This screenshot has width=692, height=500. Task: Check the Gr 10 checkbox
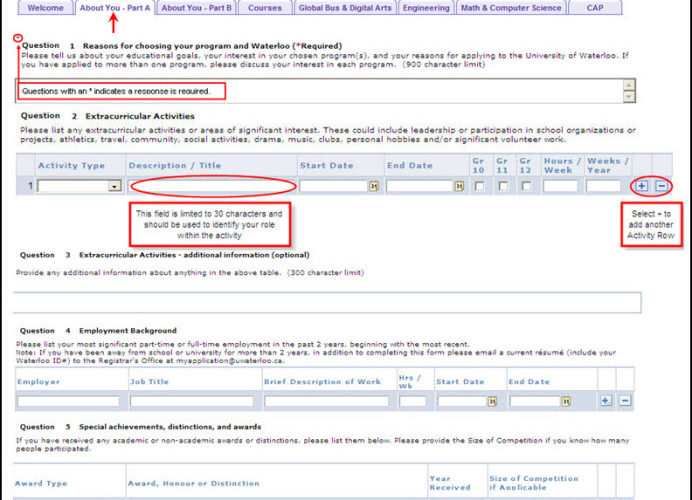click(478, 186)
